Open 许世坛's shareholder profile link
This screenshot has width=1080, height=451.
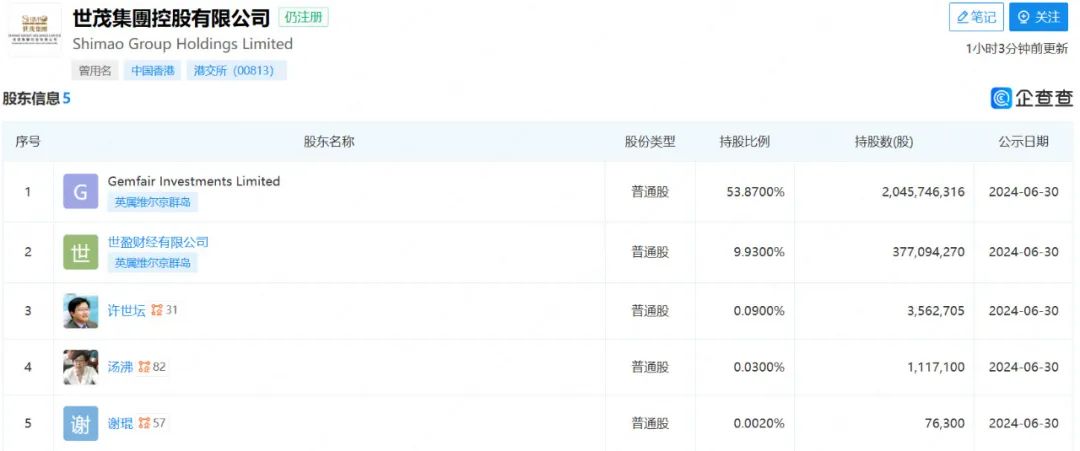click(x=127, y=311)
